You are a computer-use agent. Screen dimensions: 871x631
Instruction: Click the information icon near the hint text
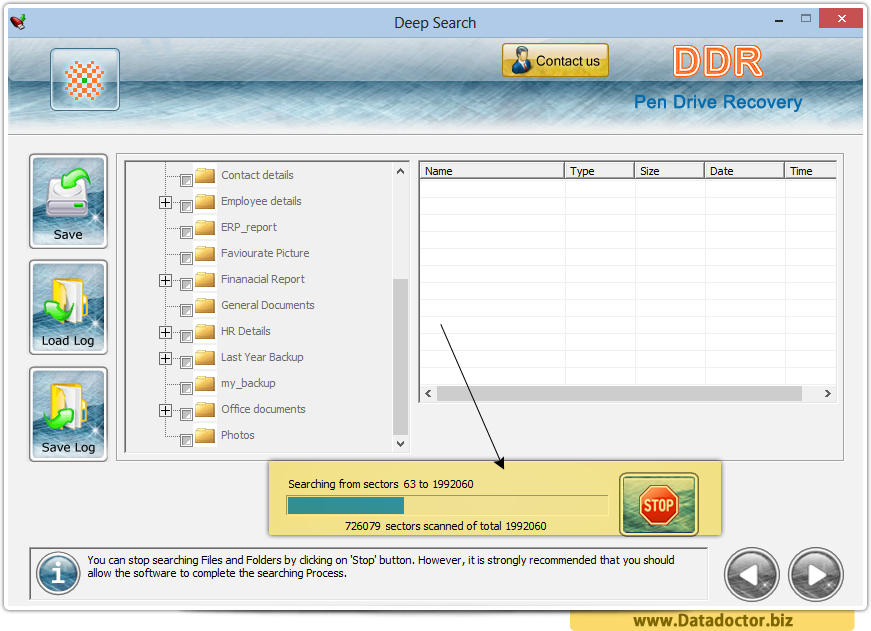[x=57, y=574]
